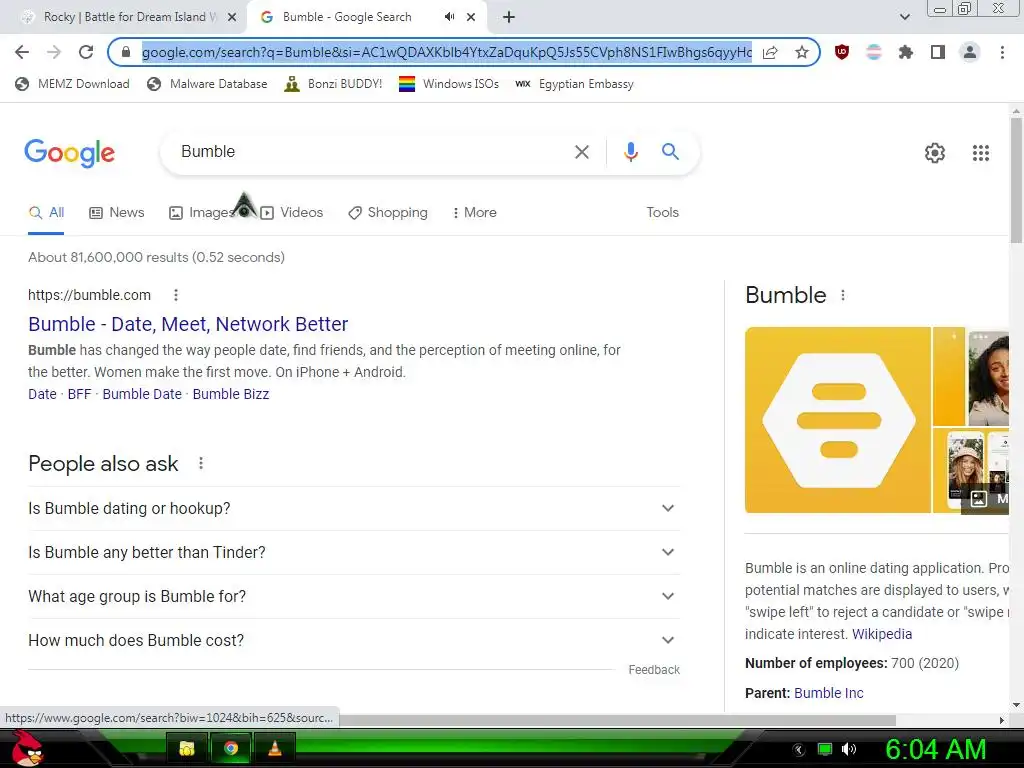Reload the current page
Viewport: 1024px width, 768px height.
point(86,52)
